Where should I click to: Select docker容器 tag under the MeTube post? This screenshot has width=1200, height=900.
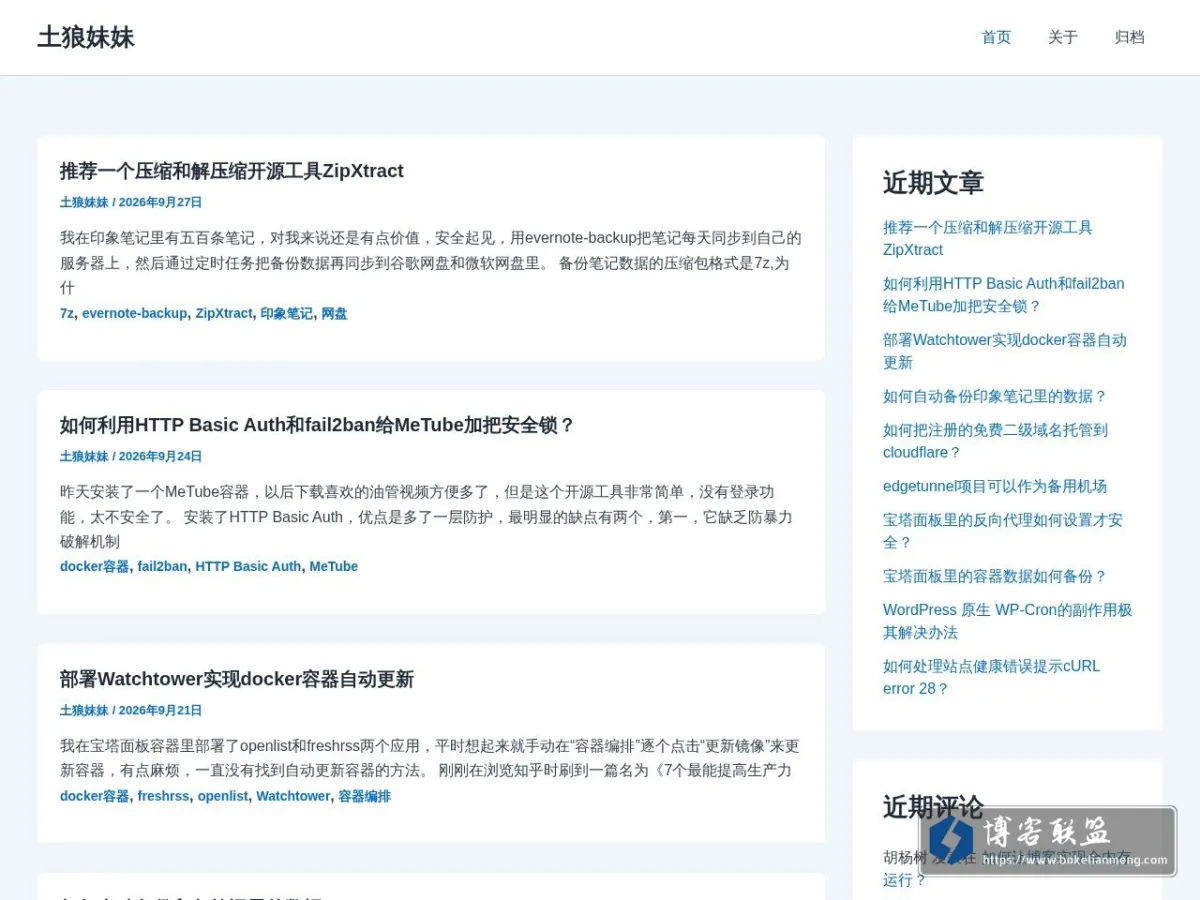click(x=94, y=566)
